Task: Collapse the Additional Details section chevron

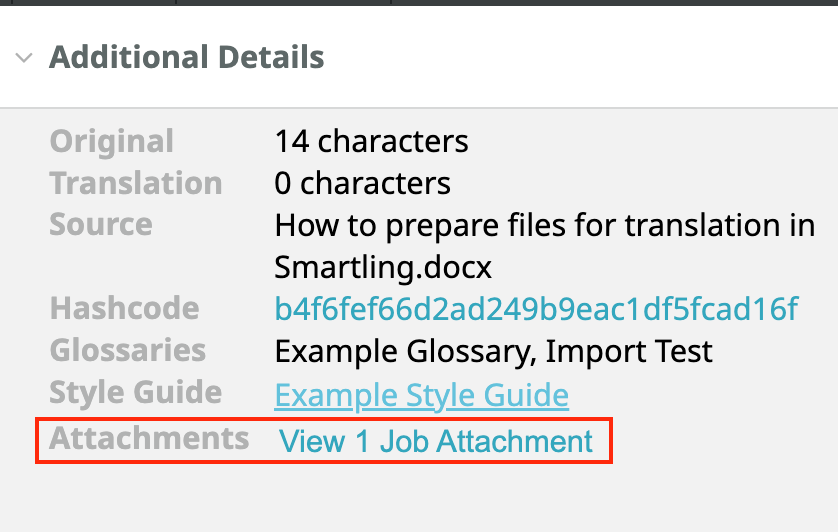Action: tap(24, 58)
